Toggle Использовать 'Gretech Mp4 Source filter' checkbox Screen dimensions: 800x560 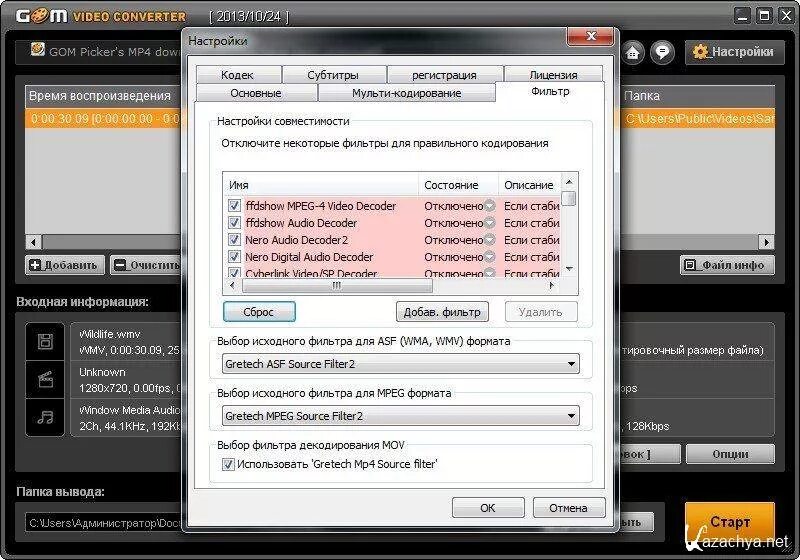click(228, 464)
